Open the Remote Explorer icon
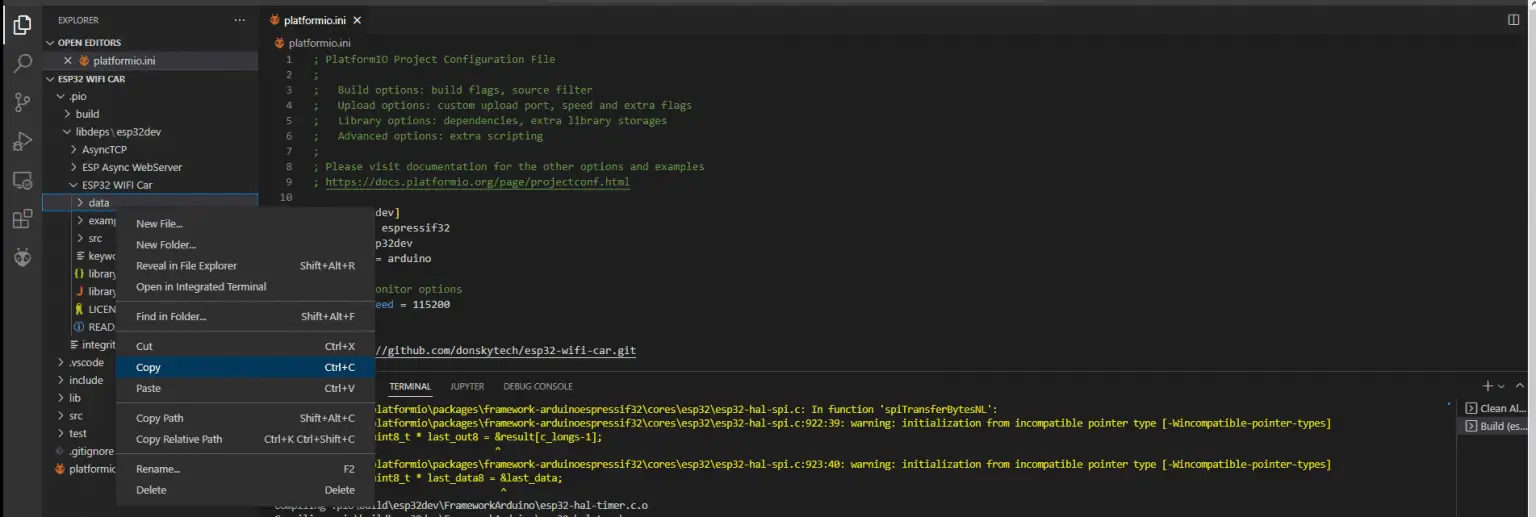 tap(22, 181)
